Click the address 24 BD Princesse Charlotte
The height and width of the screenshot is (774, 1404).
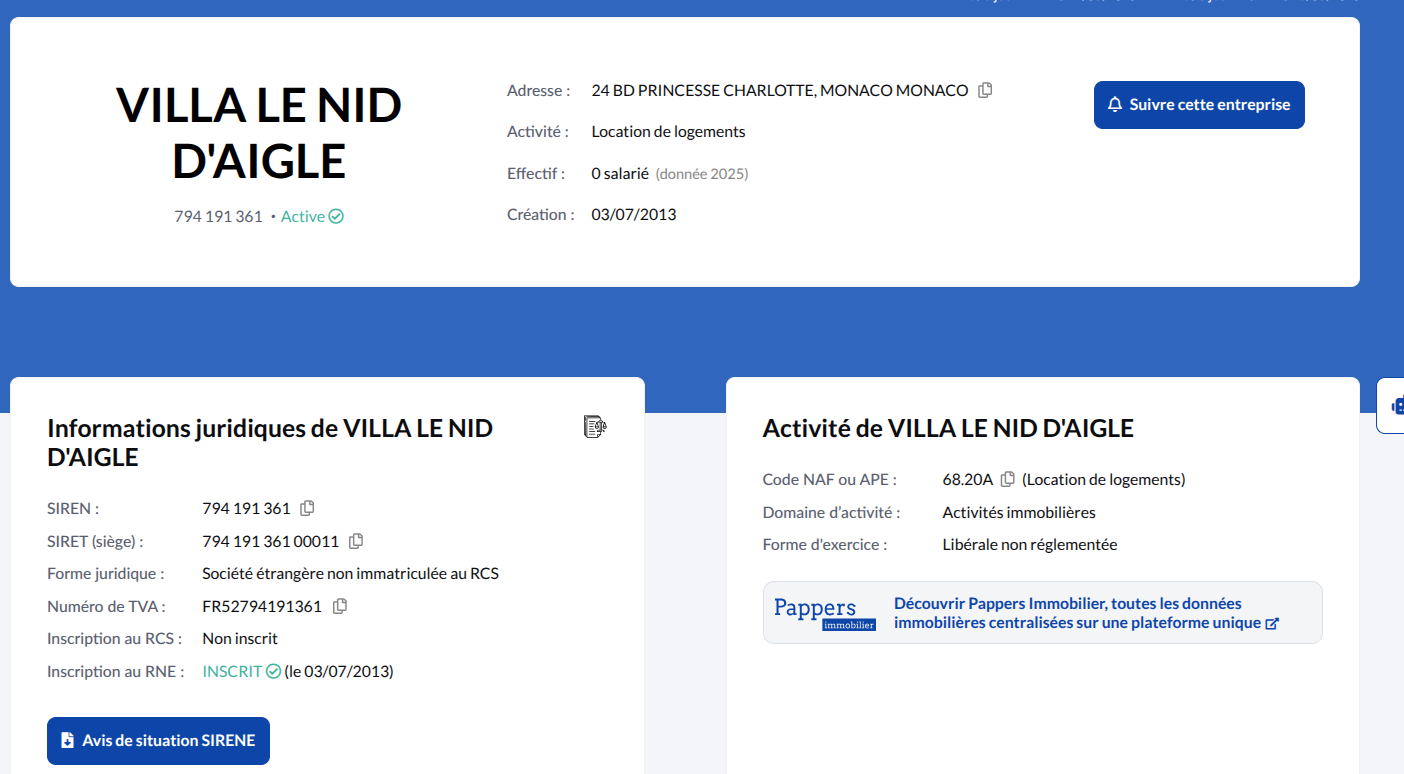tap(779, 90)
